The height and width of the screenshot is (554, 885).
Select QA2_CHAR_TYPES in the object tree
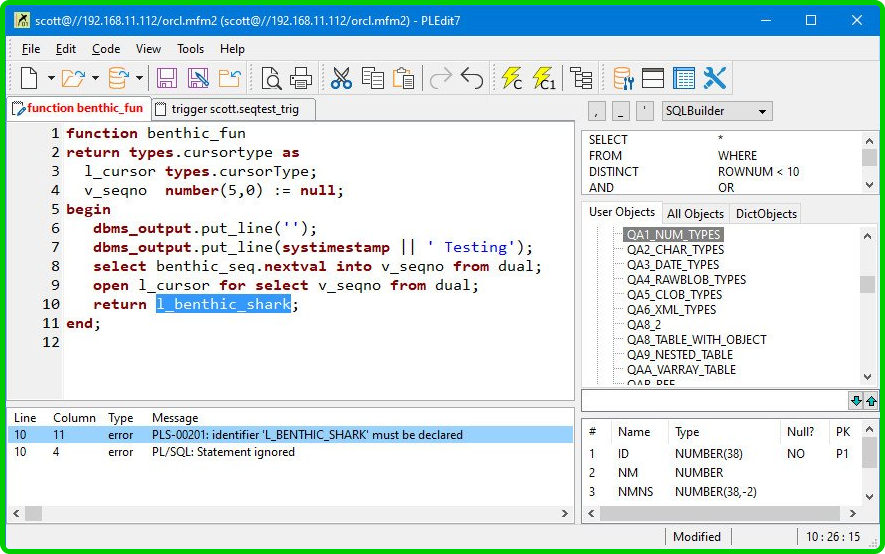coord(675,249)
